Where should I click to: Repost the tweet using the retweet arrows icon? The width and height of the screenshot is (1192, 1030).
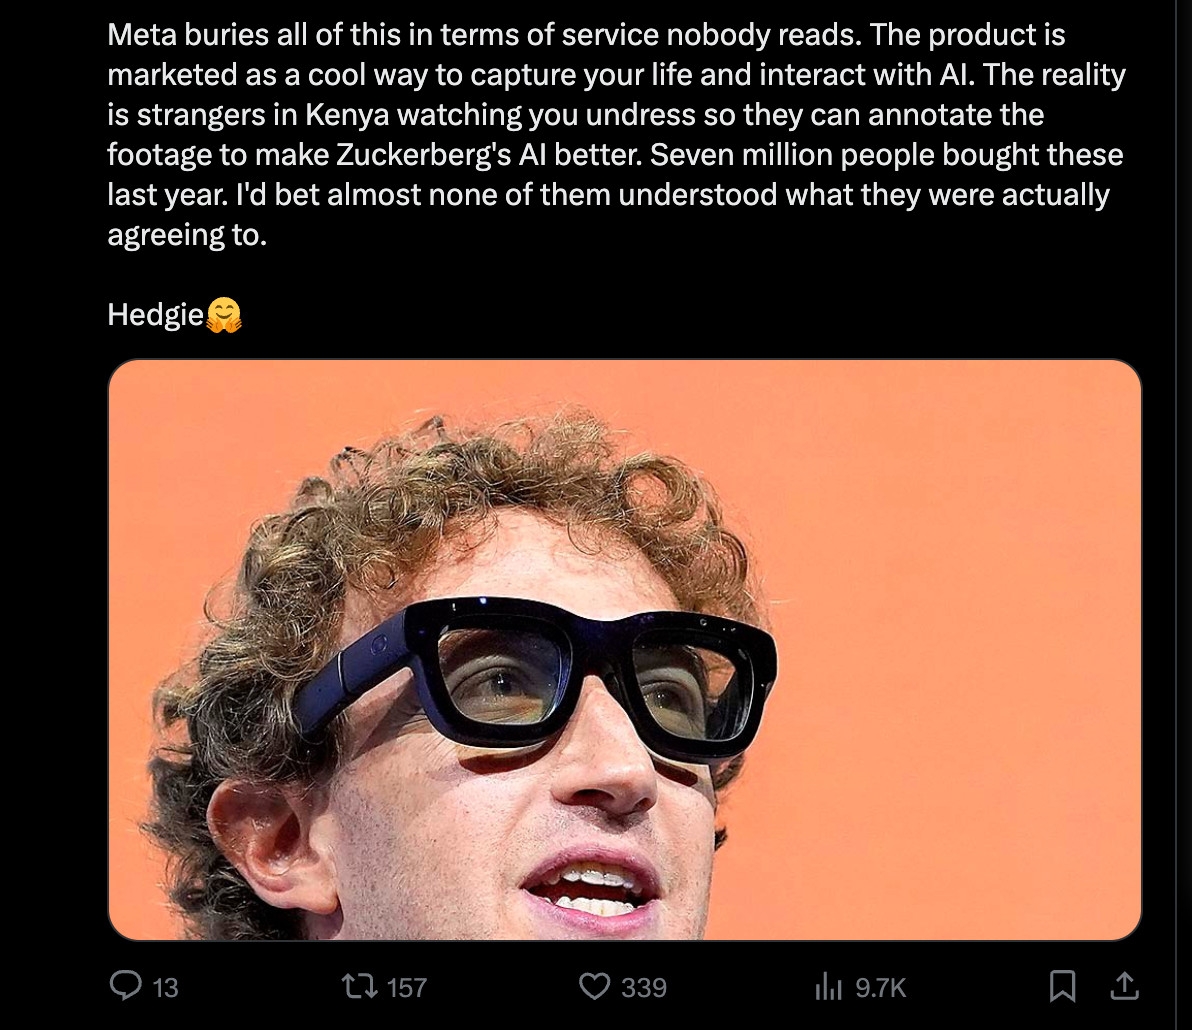360,987
